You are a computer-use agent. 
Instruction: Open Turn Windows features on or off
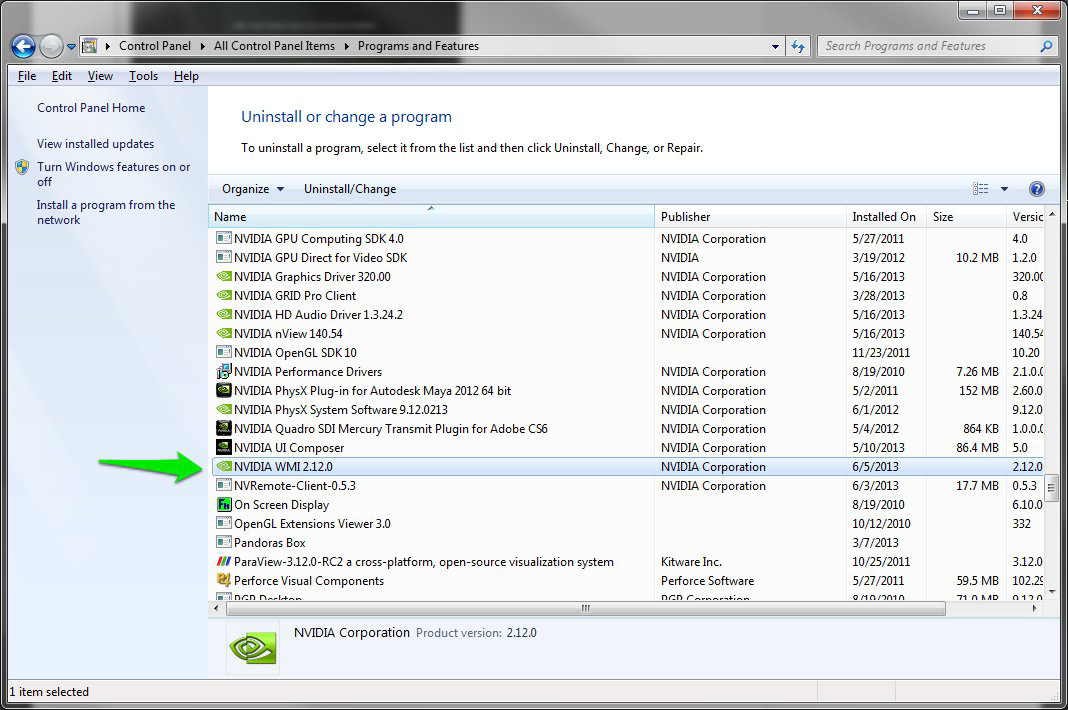point(113,174)
